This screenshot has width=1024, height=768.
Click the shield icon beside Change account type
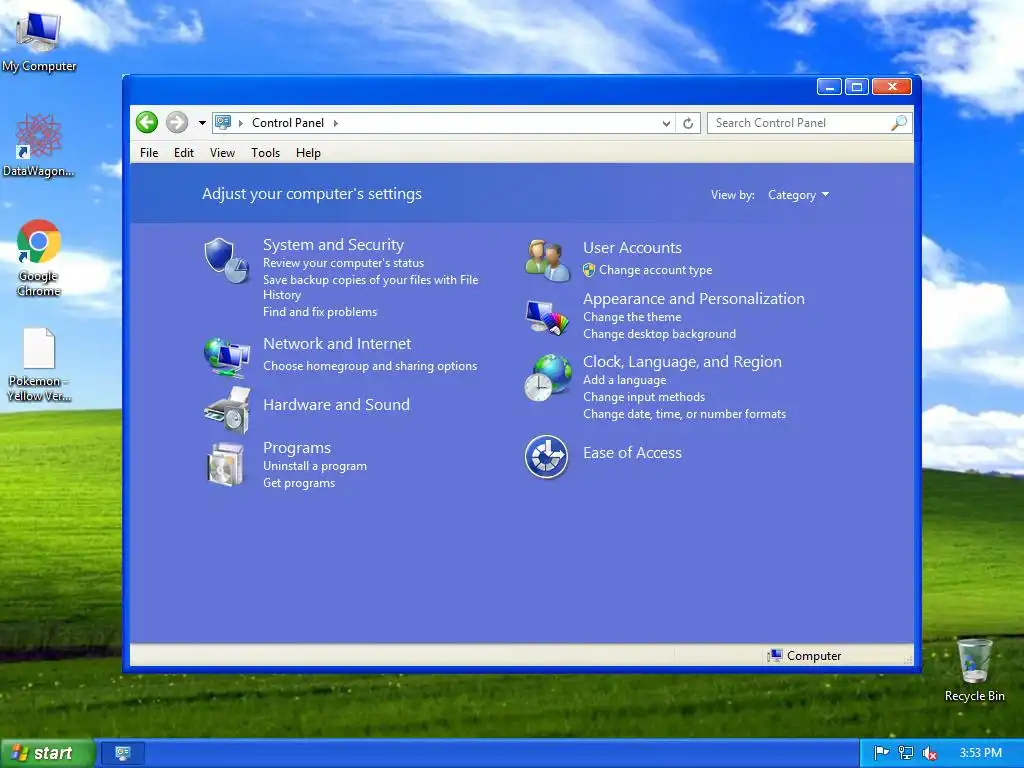pos(588,270)
